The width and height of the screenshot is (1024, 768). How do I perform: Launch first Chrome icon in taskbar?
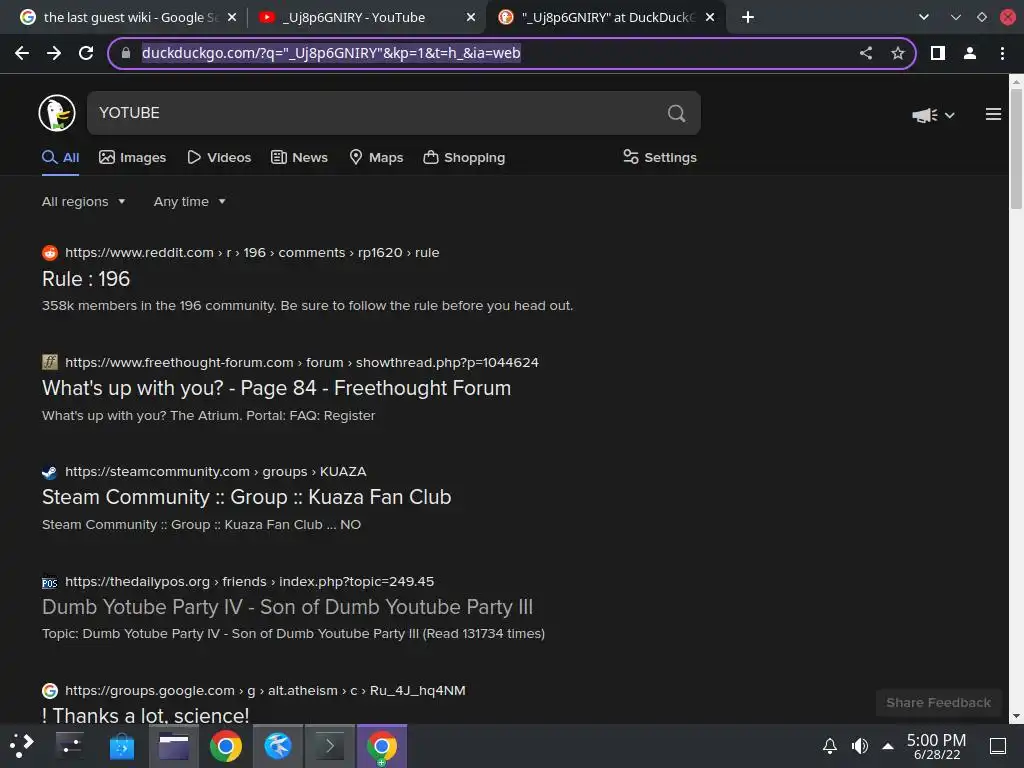click(226, 745)
